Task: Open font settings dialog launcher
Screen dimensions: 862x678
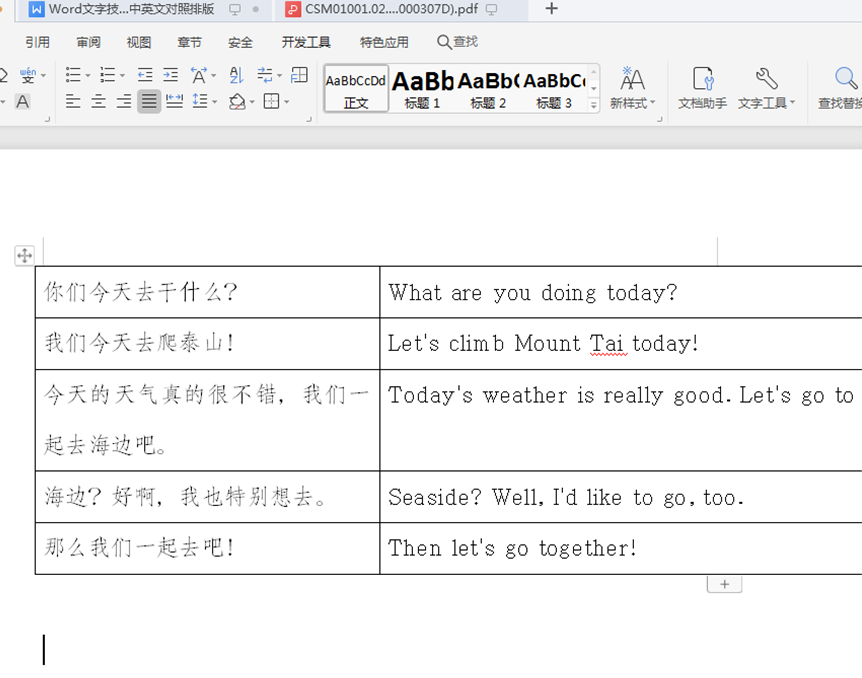Action: click(47, 119)
